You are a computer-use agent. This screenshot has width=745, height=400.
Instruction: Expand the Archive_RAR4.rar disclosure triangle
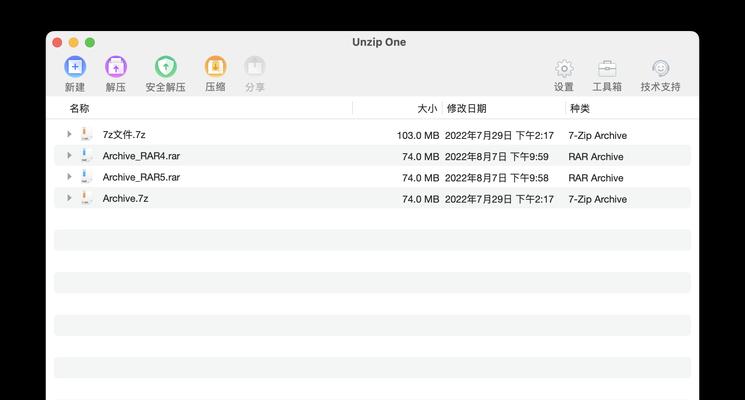(x=69, y=155)
